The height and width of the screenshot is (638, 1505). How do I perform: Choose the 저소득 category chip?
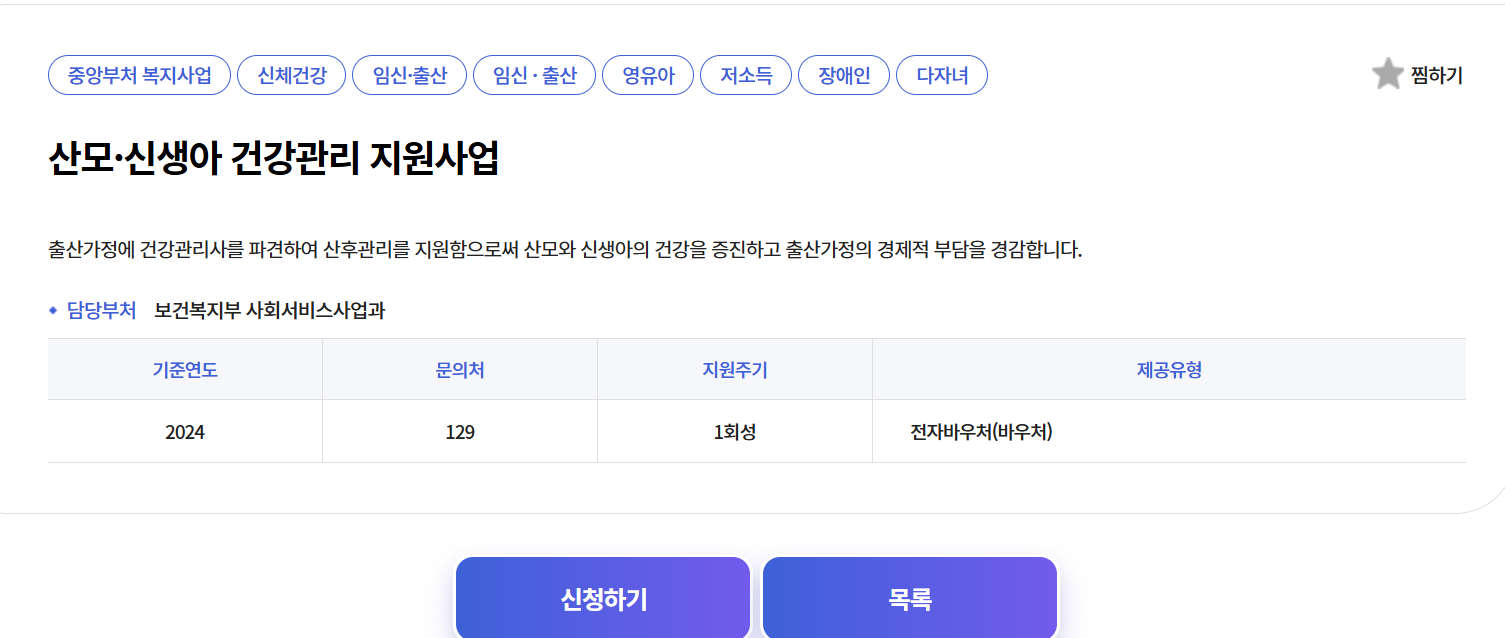pyautogui.click(x=744, y=74)
